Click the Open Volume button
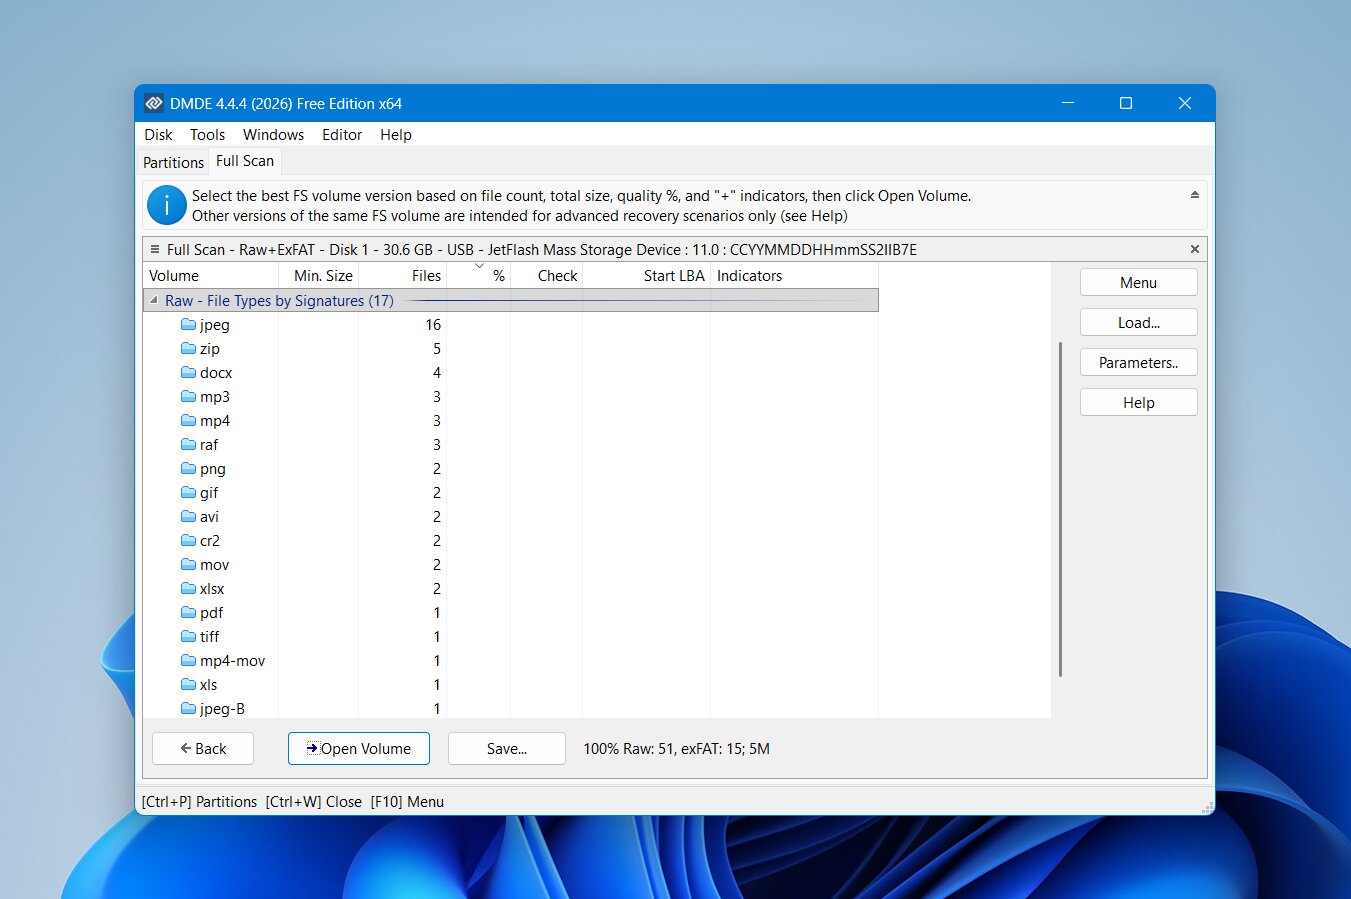This screenshot has height=899, width=1351. pyautogui.click(x=359, y=748)
